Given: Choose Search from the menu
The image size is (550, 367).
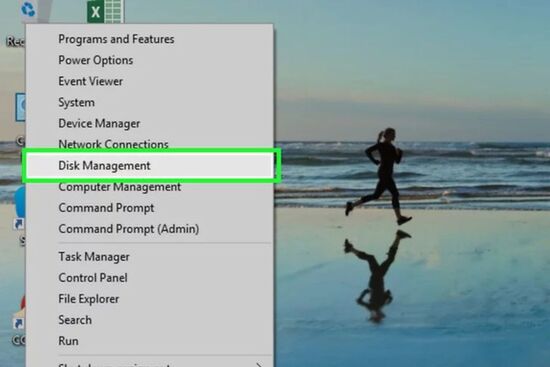Looking at the screenshot, I should [x=149, y=320].
